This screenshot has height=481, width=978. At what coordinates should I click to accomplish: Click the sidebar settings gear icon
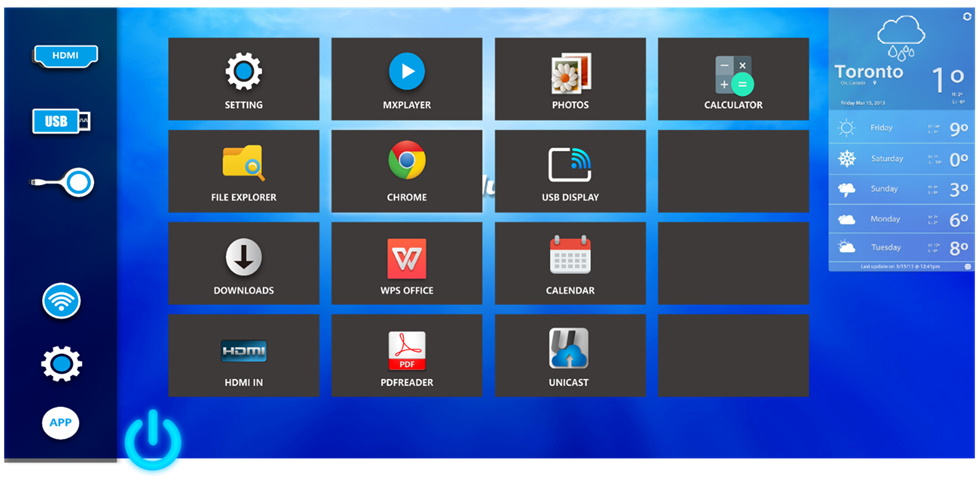pos(61,363)
